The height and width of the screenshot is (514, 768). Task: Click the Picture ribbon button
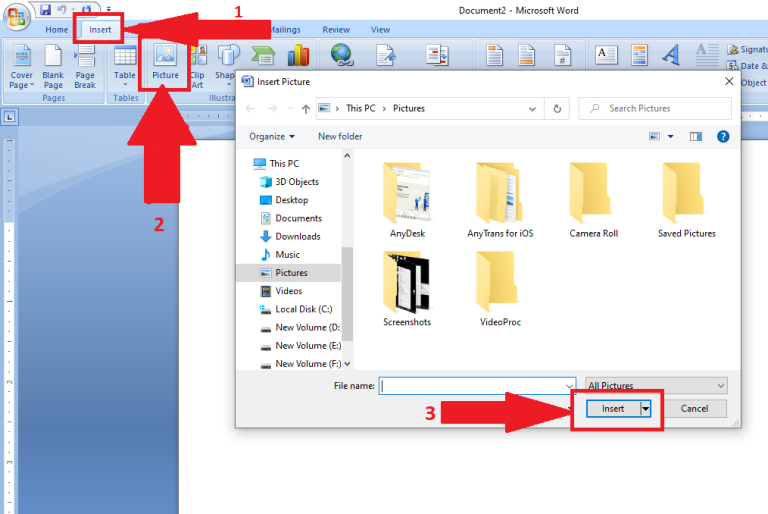coord(165,64)
